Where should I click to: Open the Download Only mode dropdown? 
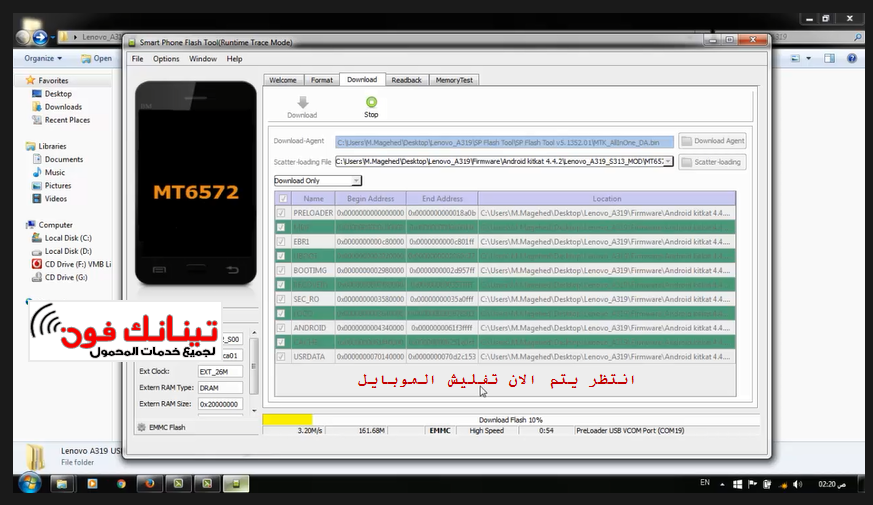317,180
